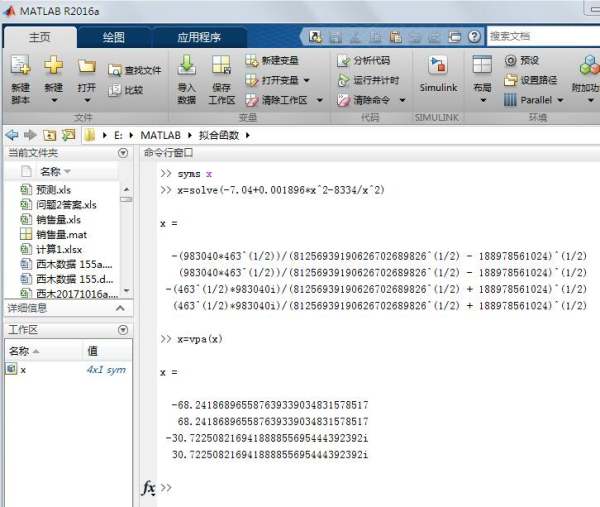Expand Open Variable (打开变量) dropdown arrow
600x507 pixels.
pyautogui.click(x=307, y=80)
